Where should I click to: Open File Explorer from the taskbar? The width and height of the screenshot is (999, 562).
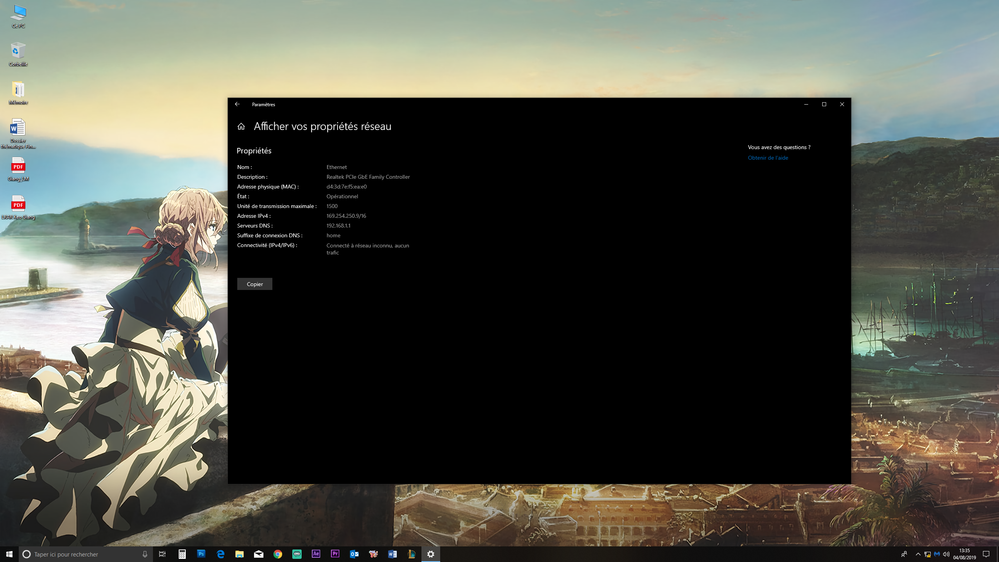point(240,554)
